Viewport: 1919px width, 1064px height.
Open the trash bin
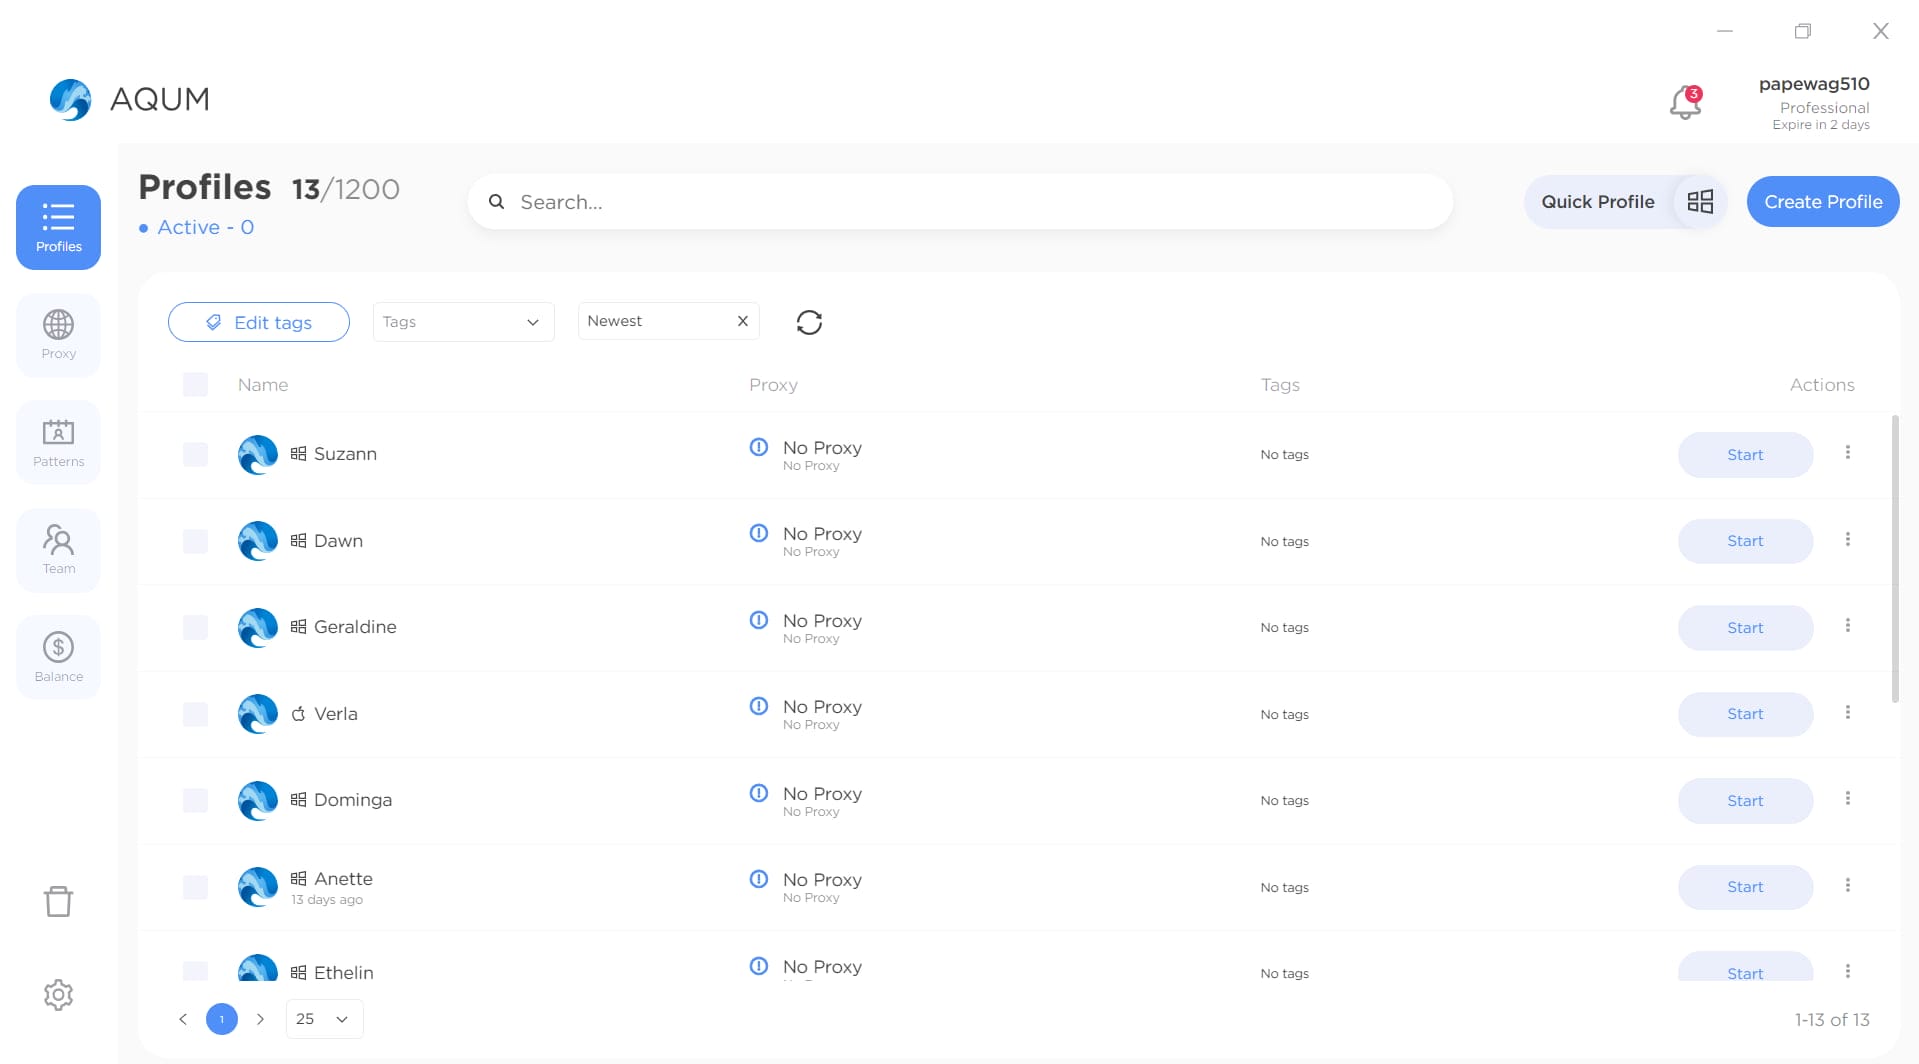click(58, 901)
